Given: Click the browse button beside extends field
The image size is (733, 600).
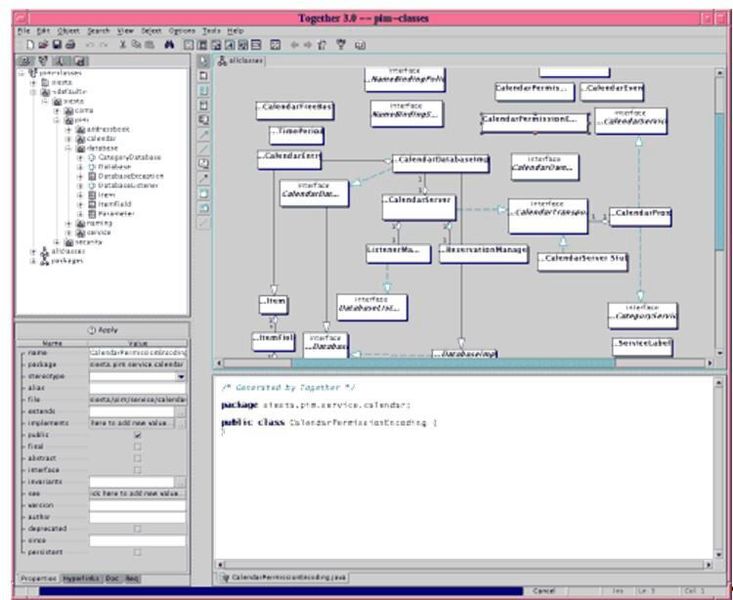Looking at the screenshot, I should pos(181,412).
